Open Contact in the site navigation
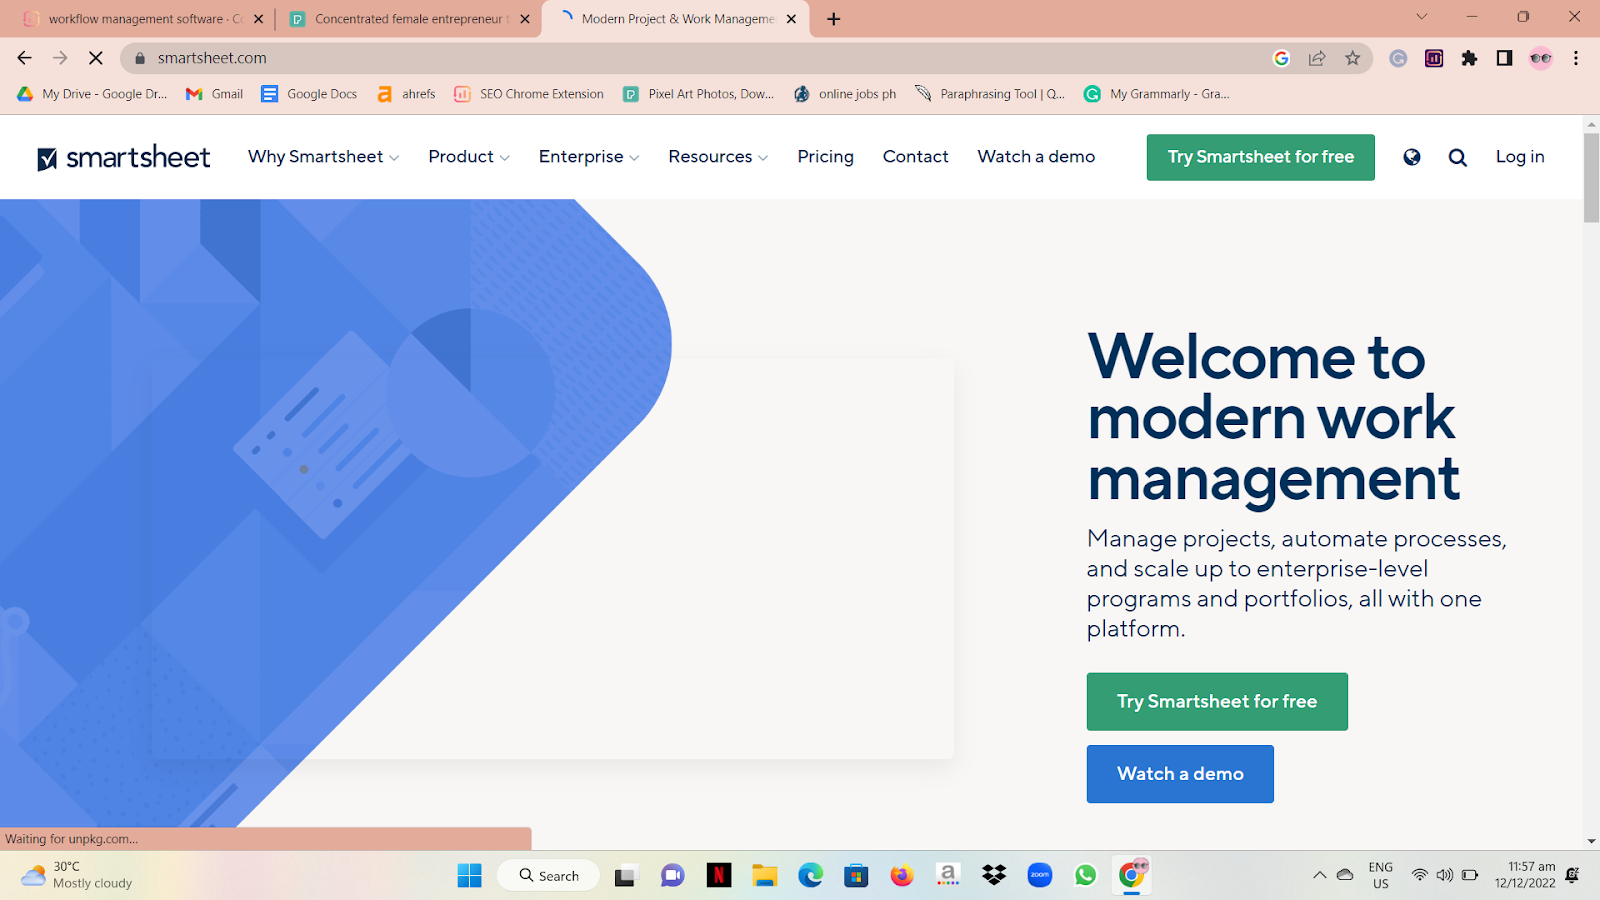 [916, 157]
